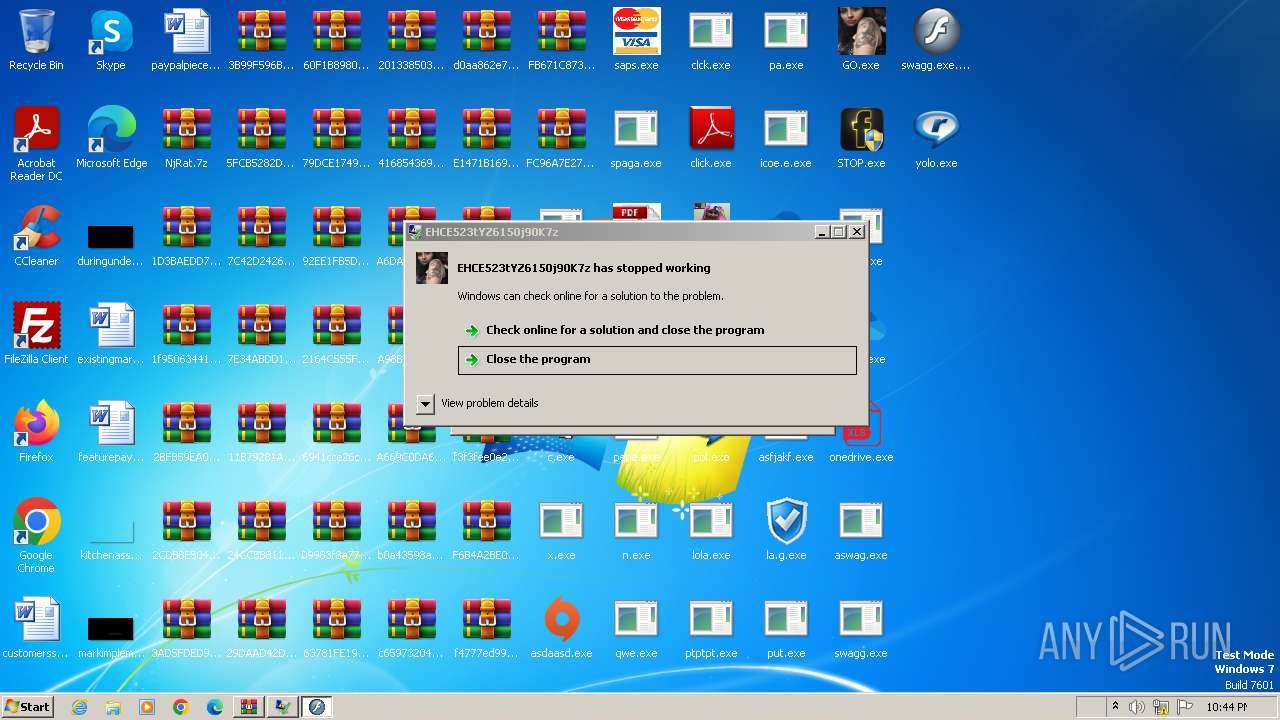Choose Check online for a solution option

pos(657,330)
